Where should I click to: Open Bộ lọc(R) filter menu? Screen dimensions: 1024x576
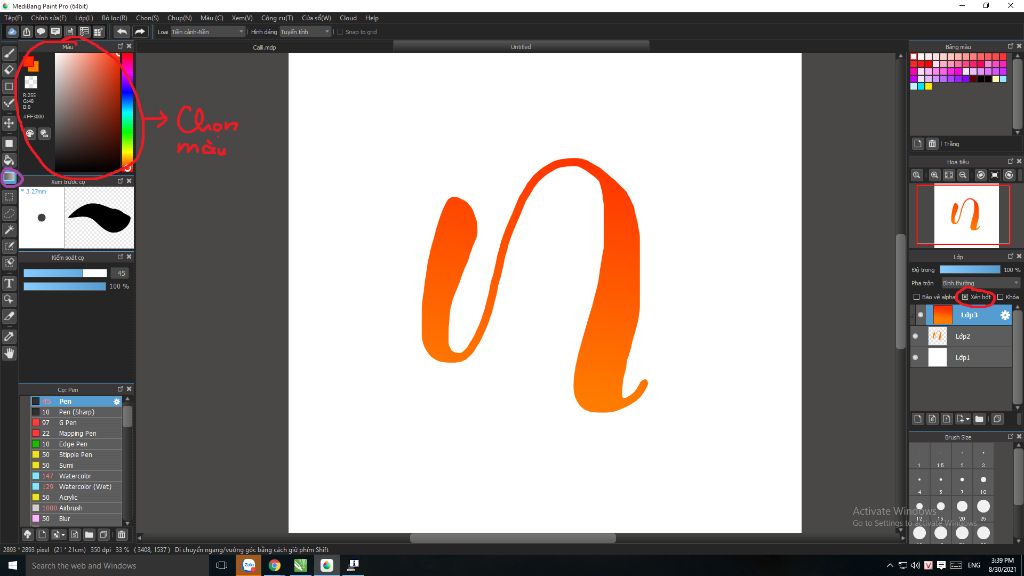pyautogui.click(x=114, y=18)
